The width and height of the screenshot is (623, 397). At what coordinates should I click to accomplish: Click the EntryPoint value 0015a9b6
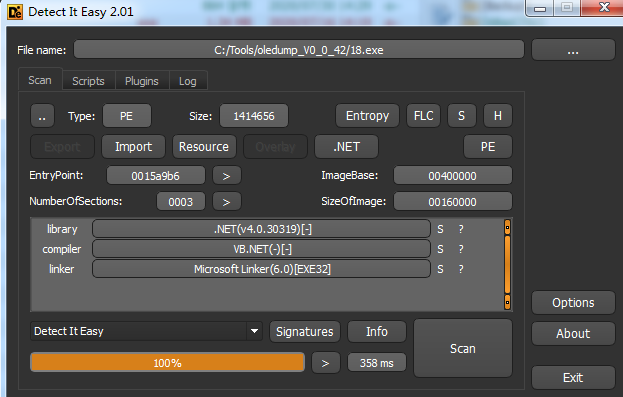click(156, 176)
